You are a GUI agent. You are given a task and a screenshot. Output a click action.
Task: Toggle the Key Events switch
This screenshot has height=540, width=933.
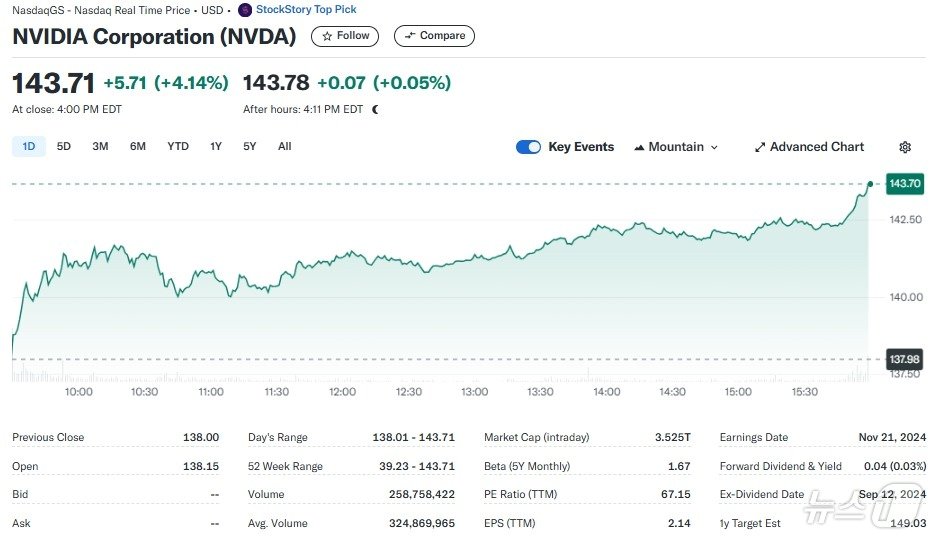tap(528, 147)
